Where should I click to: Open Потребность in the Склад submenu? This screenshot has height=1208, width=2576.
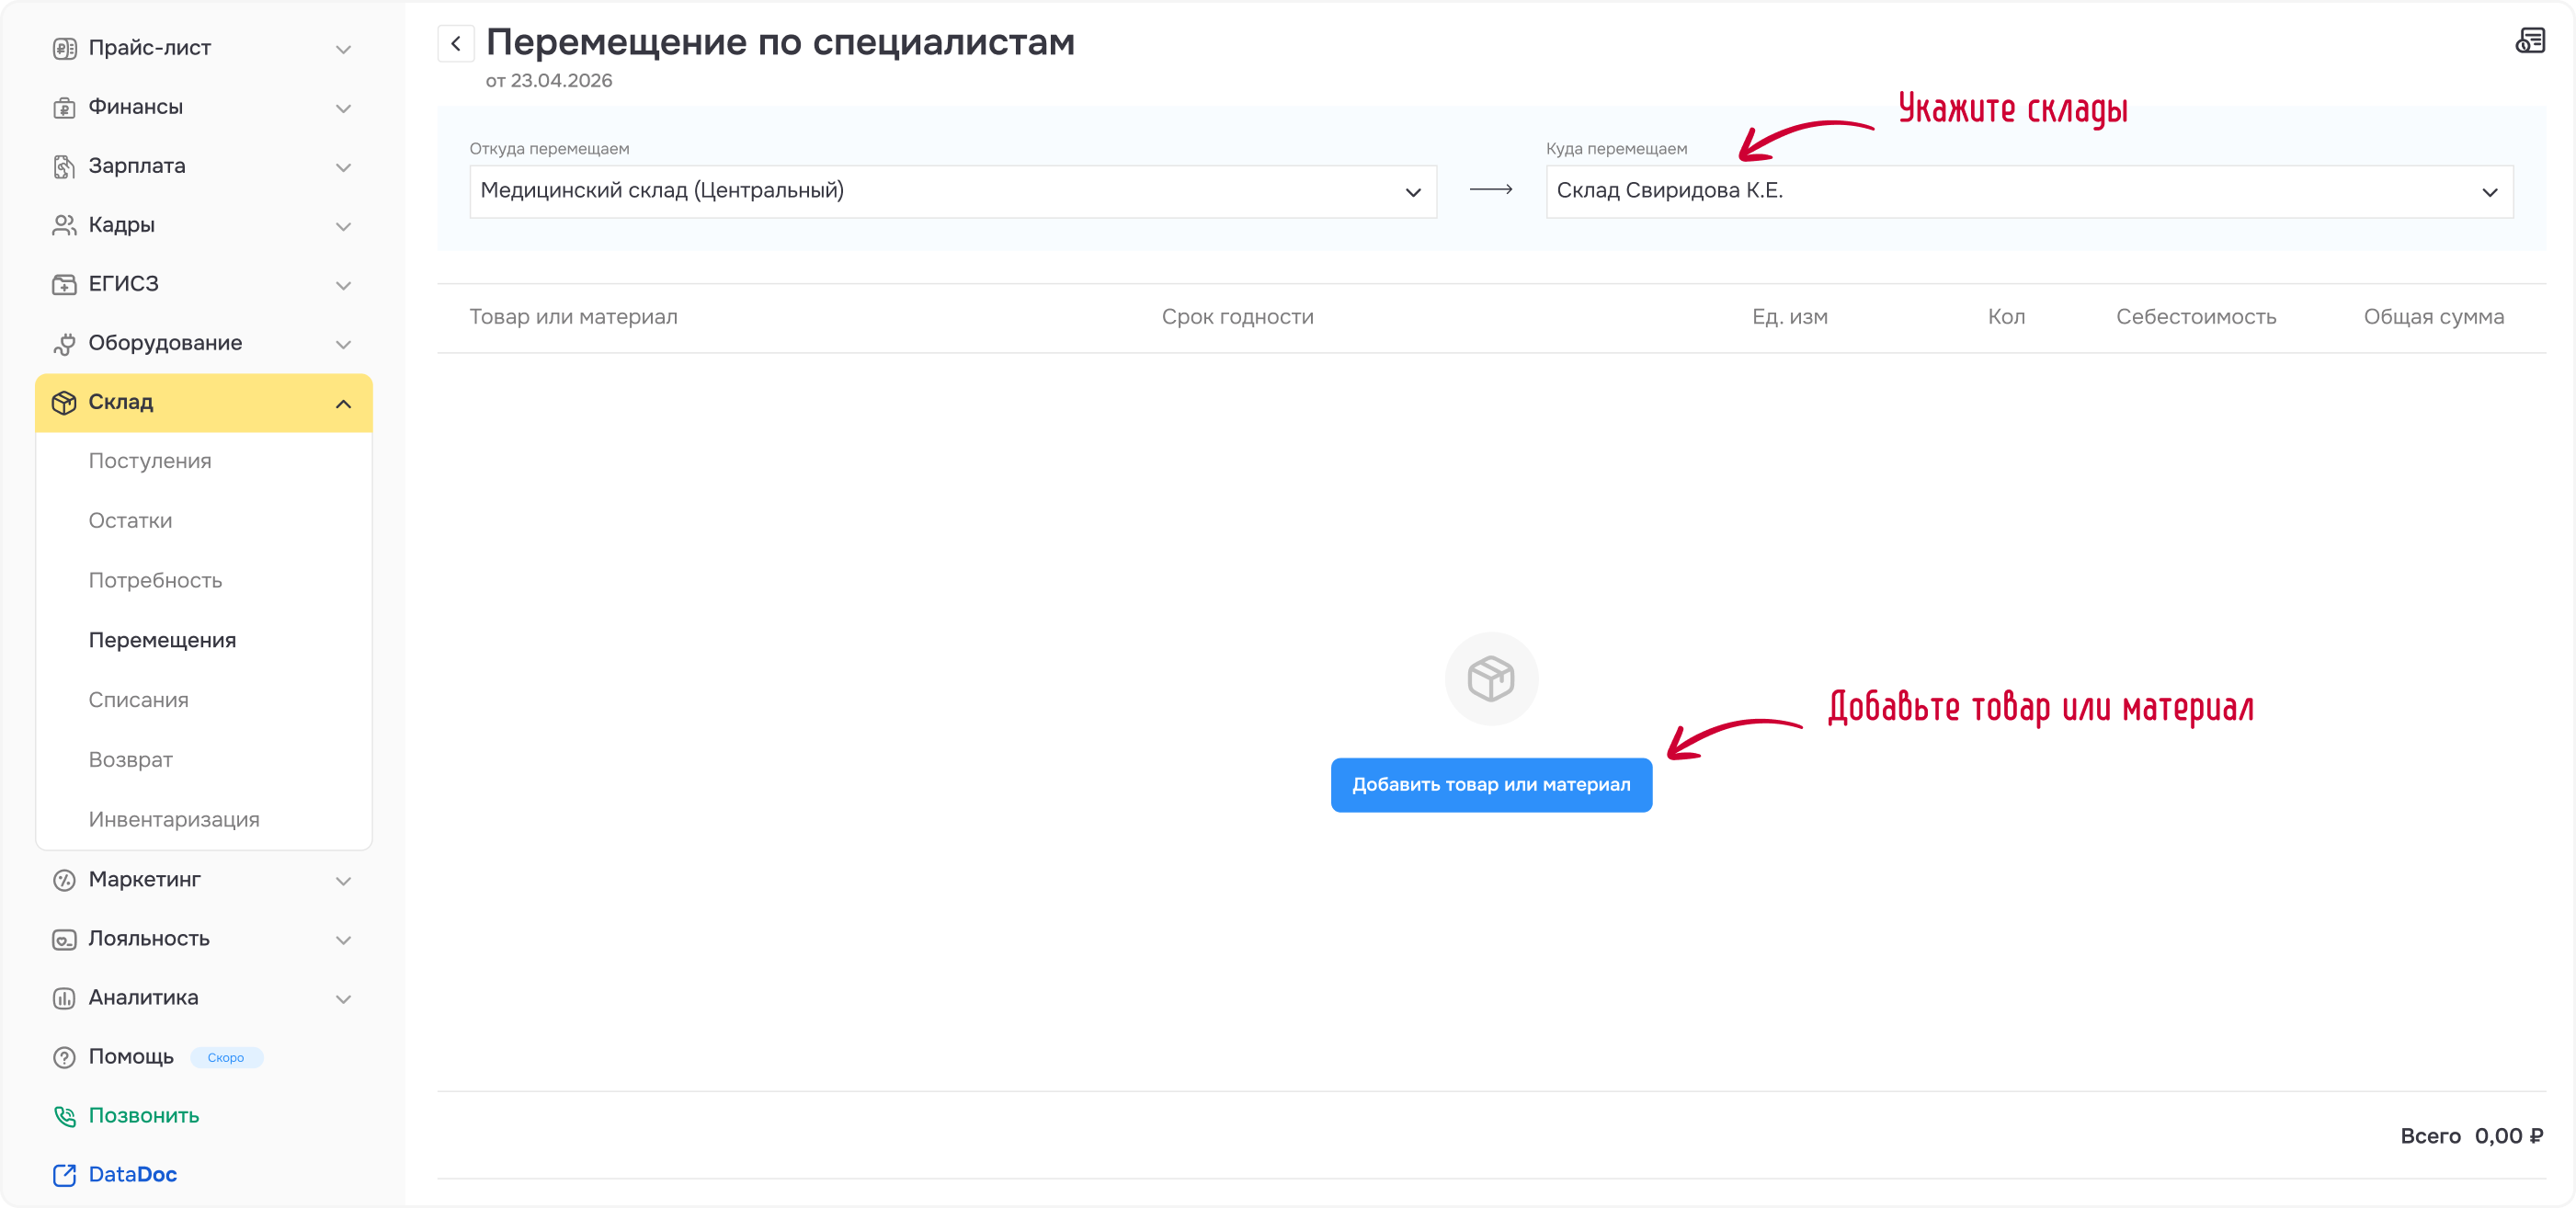pyautogui.click(x=155, y=581)
